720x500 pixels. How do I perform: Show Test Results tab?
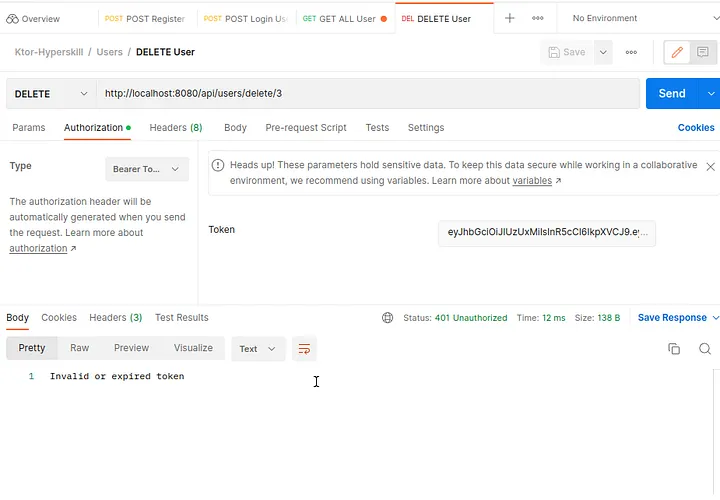pos(181,318)
